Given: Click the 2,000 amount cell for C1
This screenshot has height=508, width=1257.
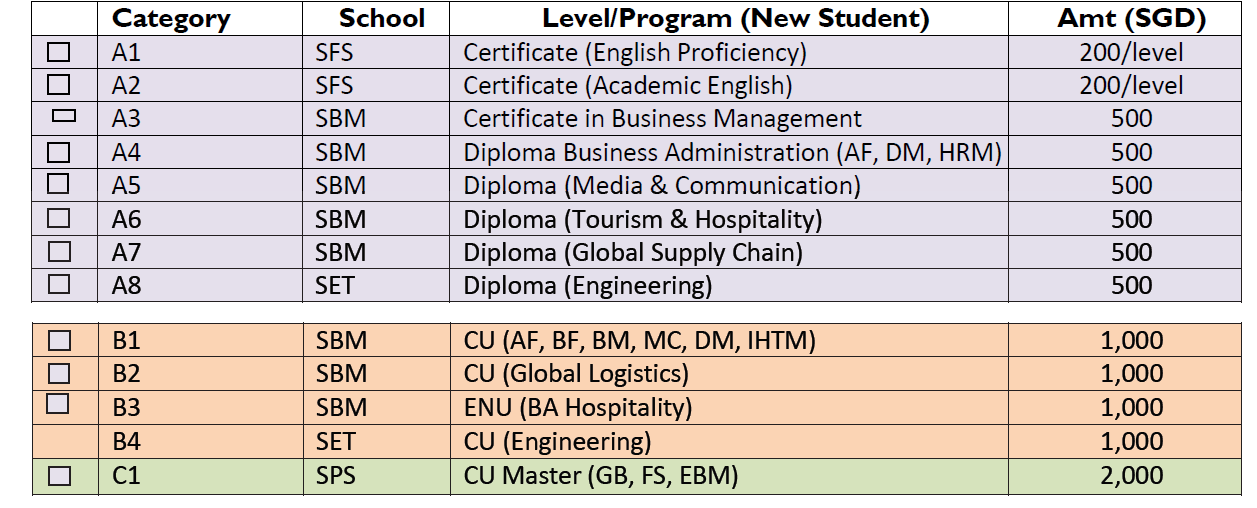Looking at the screenshot, I should (x=1132, y=475).
